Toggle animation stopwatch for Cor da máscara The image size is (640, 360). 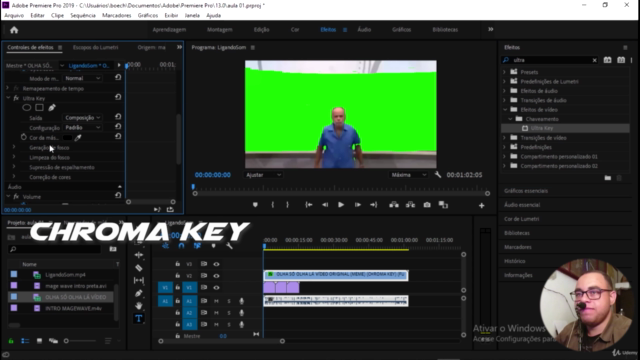pyautogui.click(x=24, y=137)
